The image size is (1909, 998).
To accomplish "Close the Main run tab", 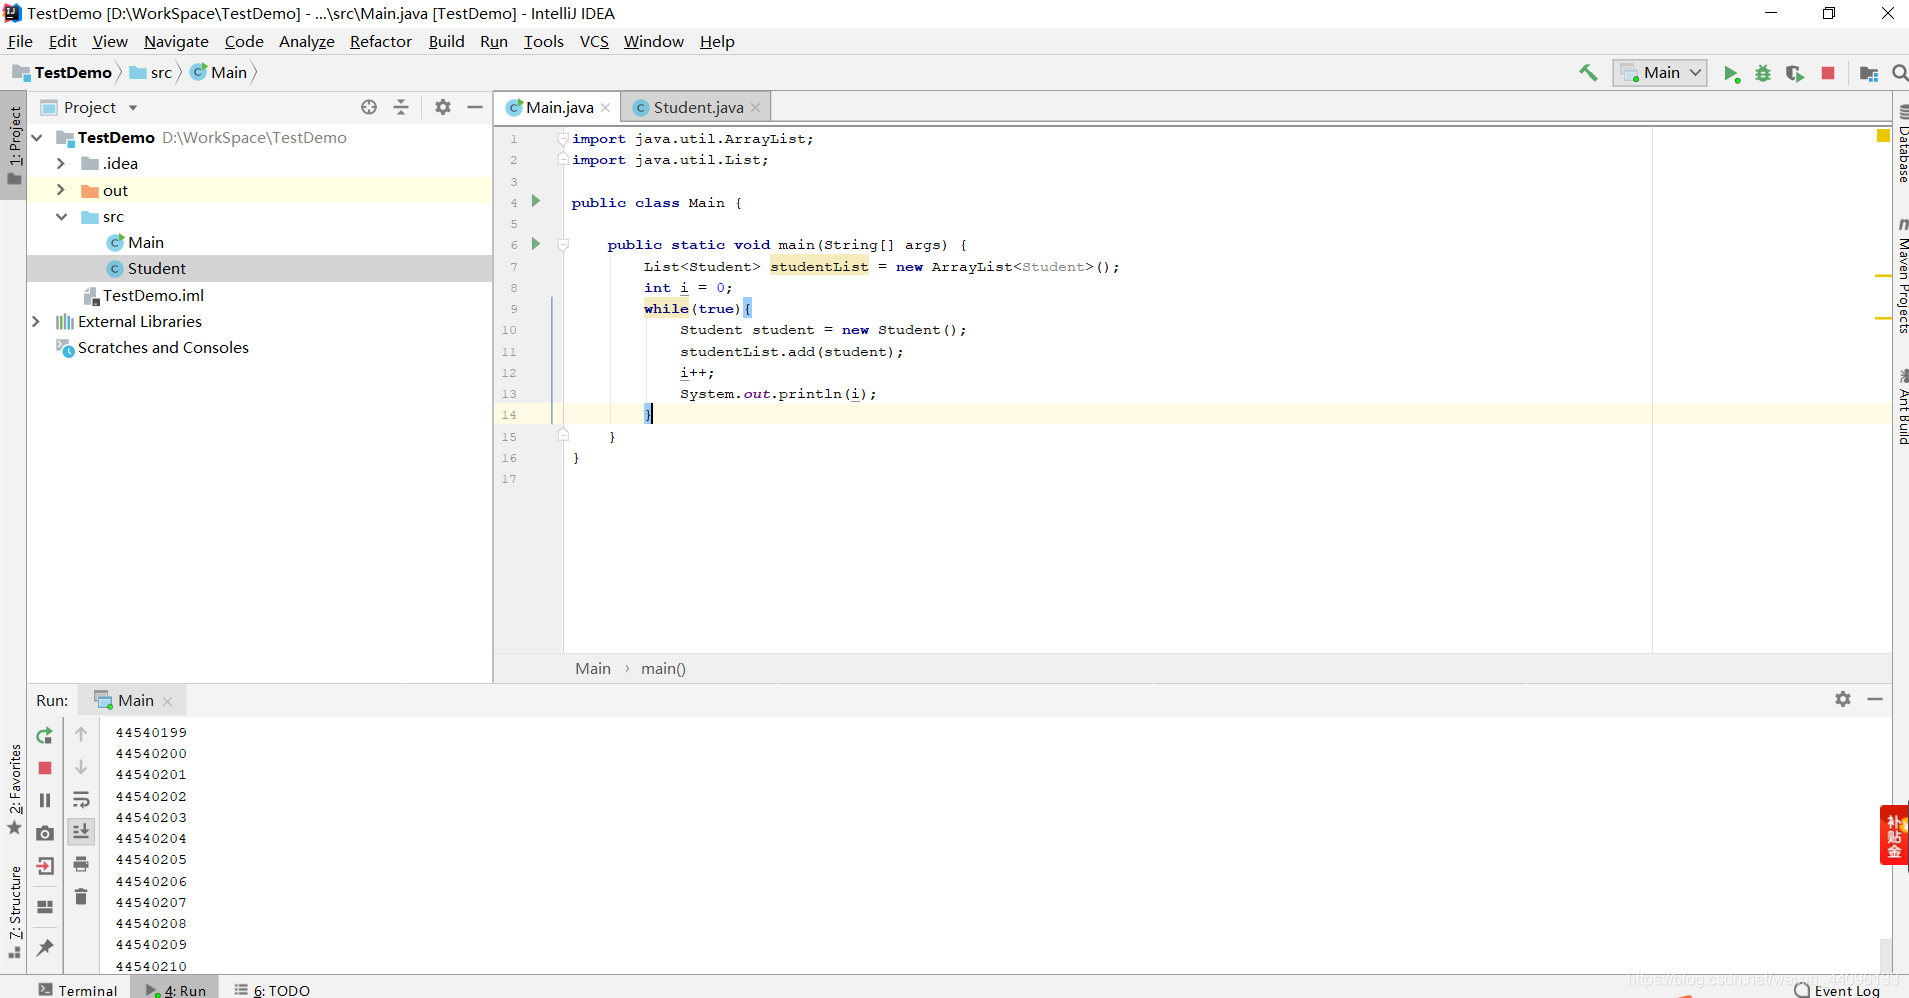I will (x=167, y=701).
